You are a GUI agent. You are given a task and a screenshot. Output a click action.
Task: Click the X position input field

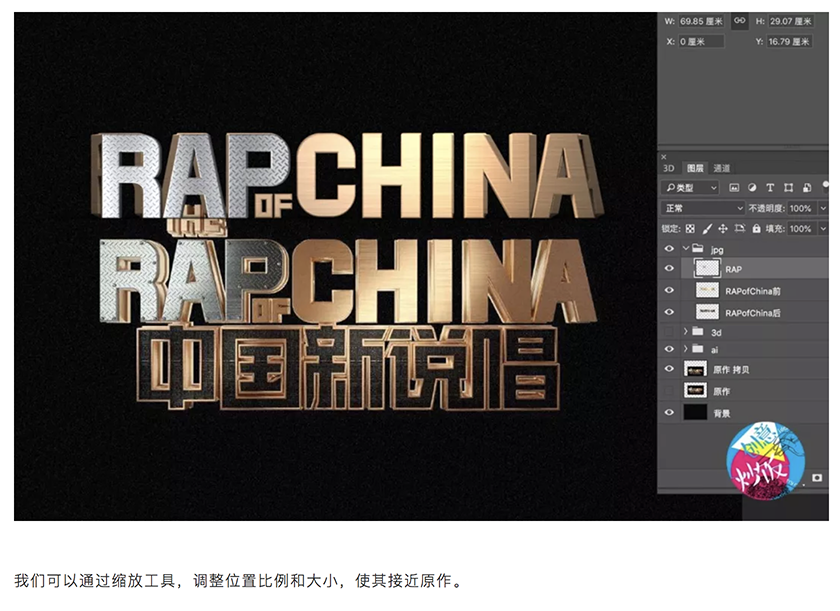701,41
